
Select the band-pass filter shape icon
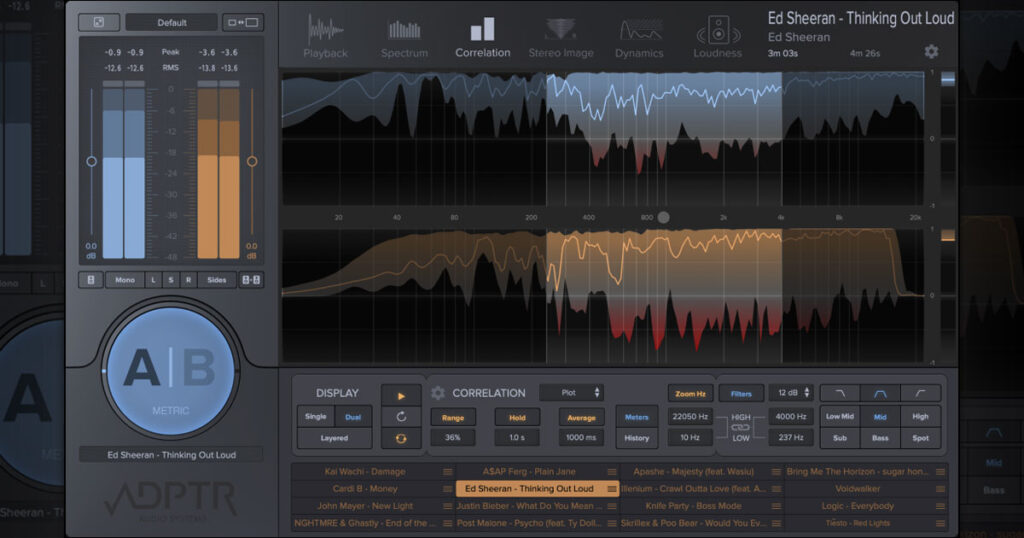(x=880, y=393)
